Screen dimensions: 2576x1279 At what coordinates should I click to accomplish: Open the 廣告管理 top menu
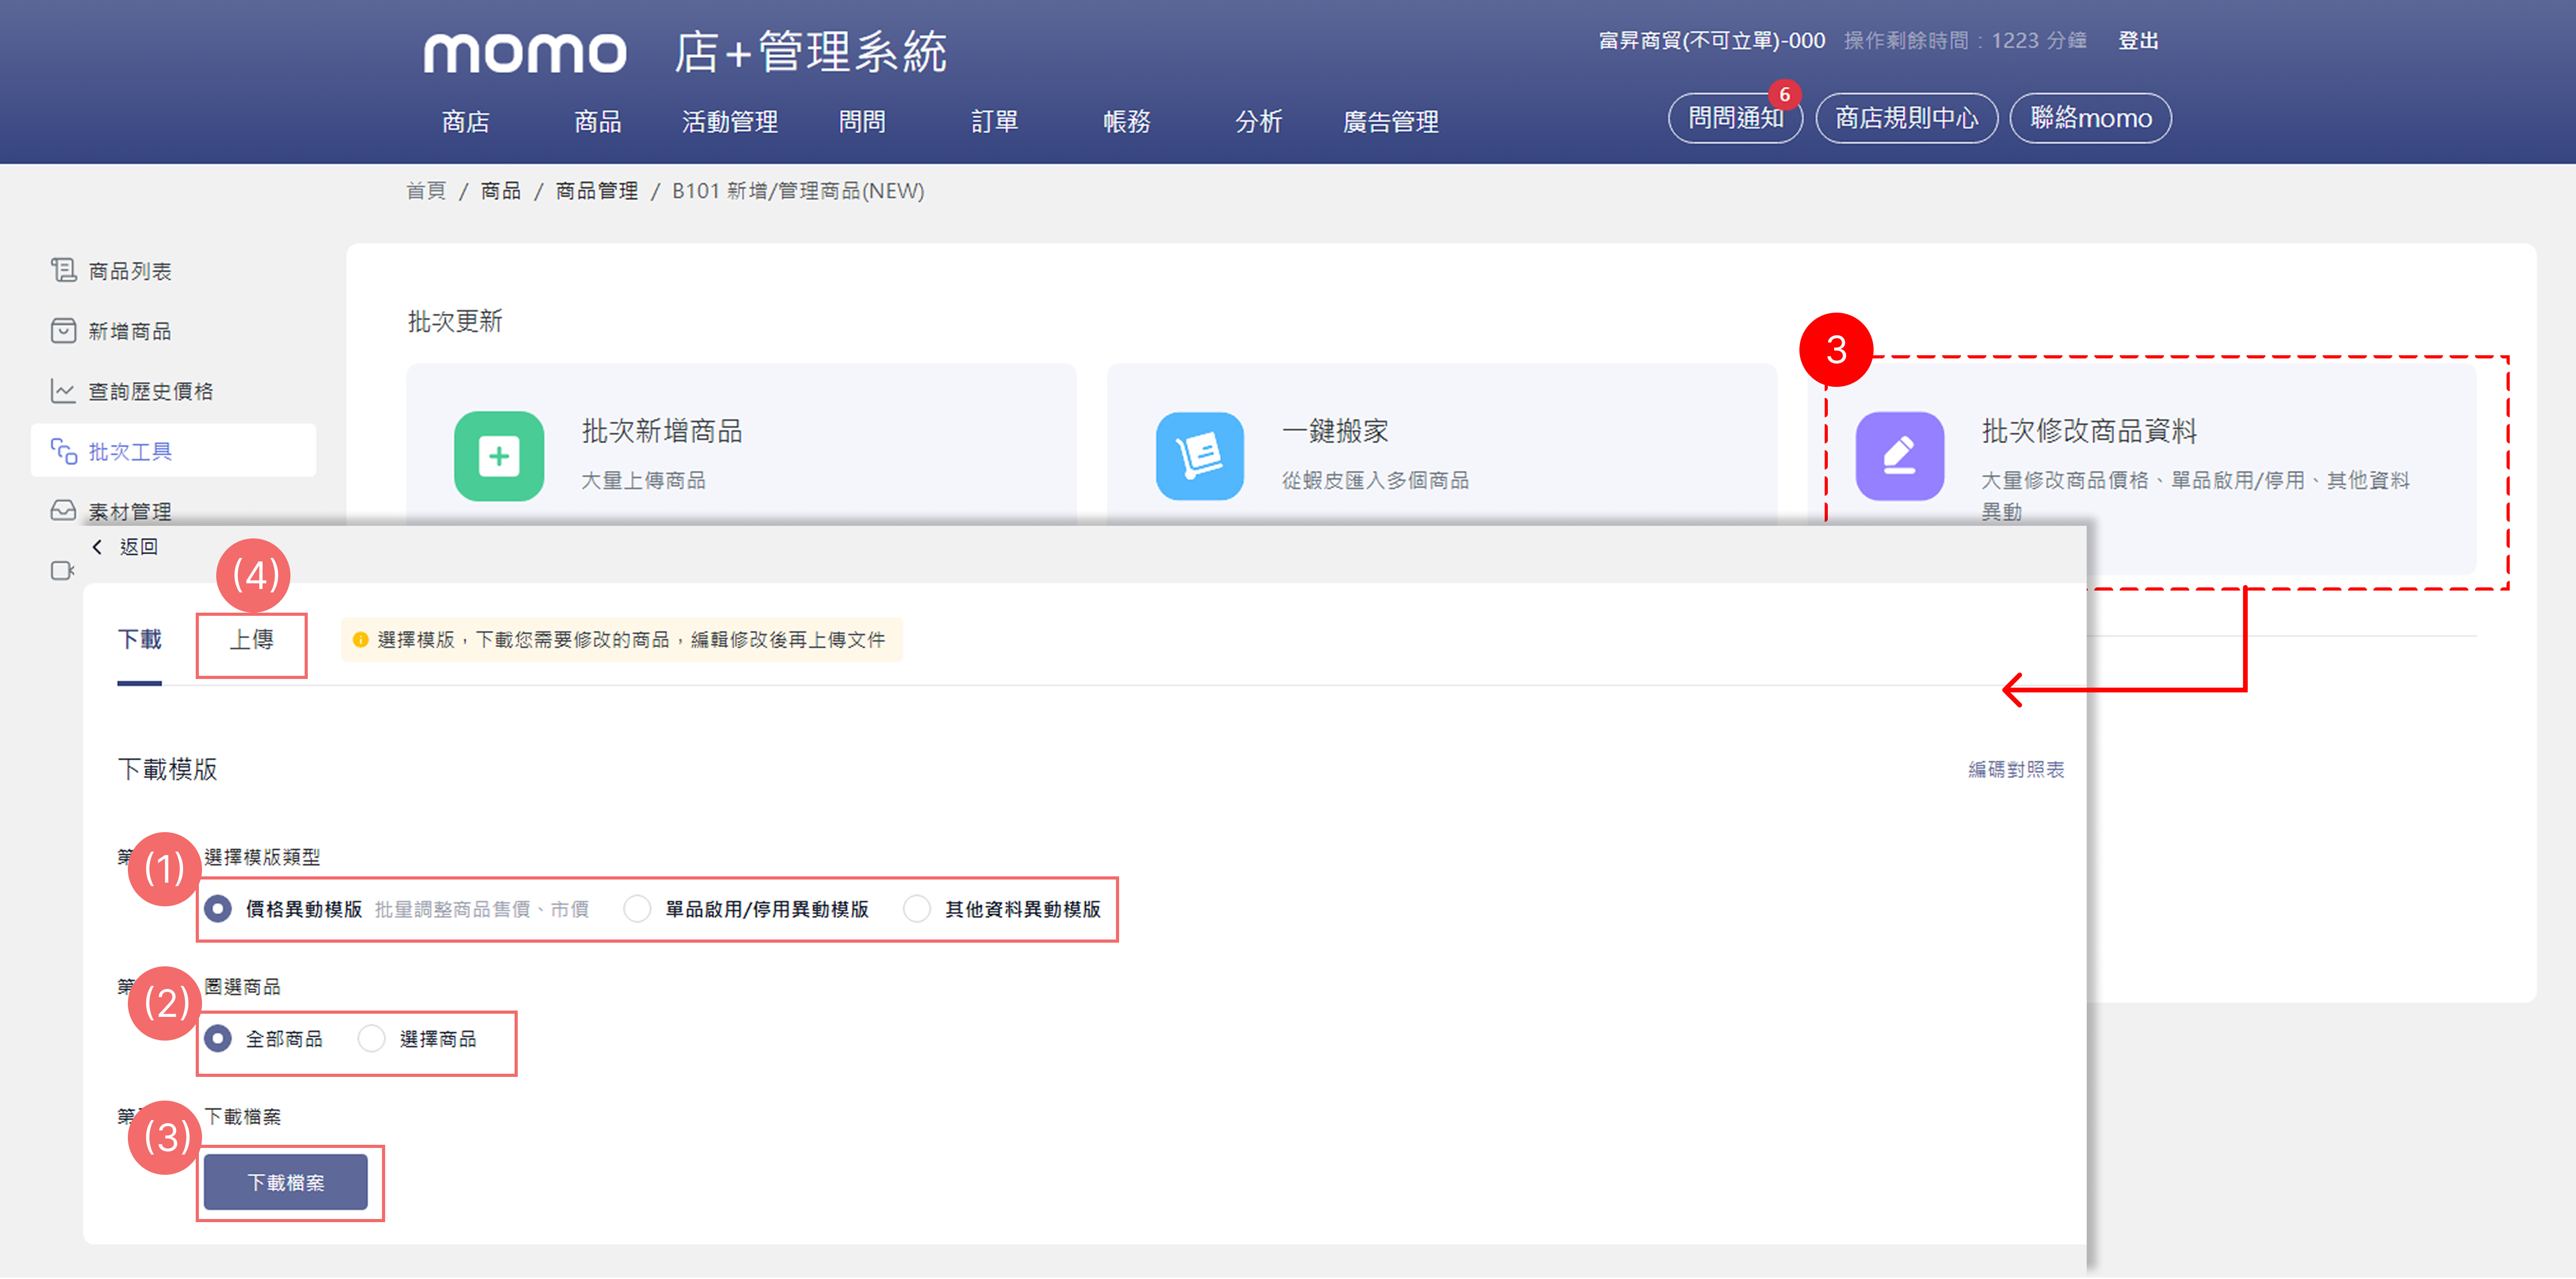coord(1391,122)
